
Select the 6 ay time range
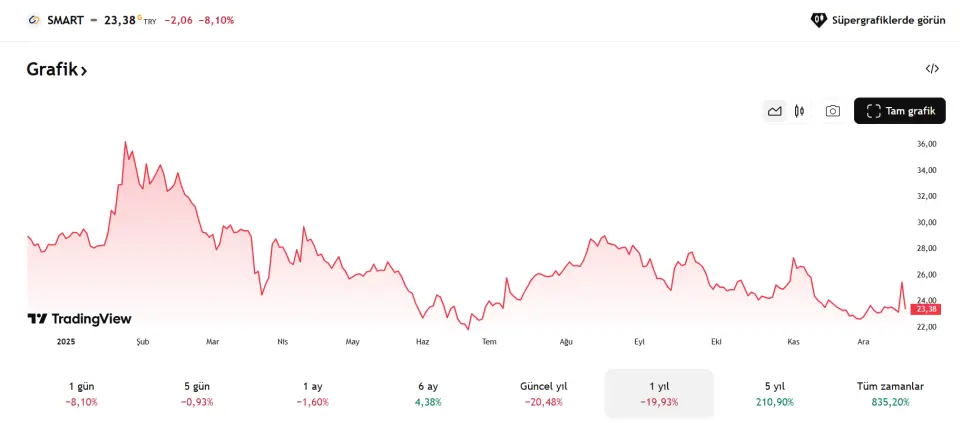click(x=428, y=393)
